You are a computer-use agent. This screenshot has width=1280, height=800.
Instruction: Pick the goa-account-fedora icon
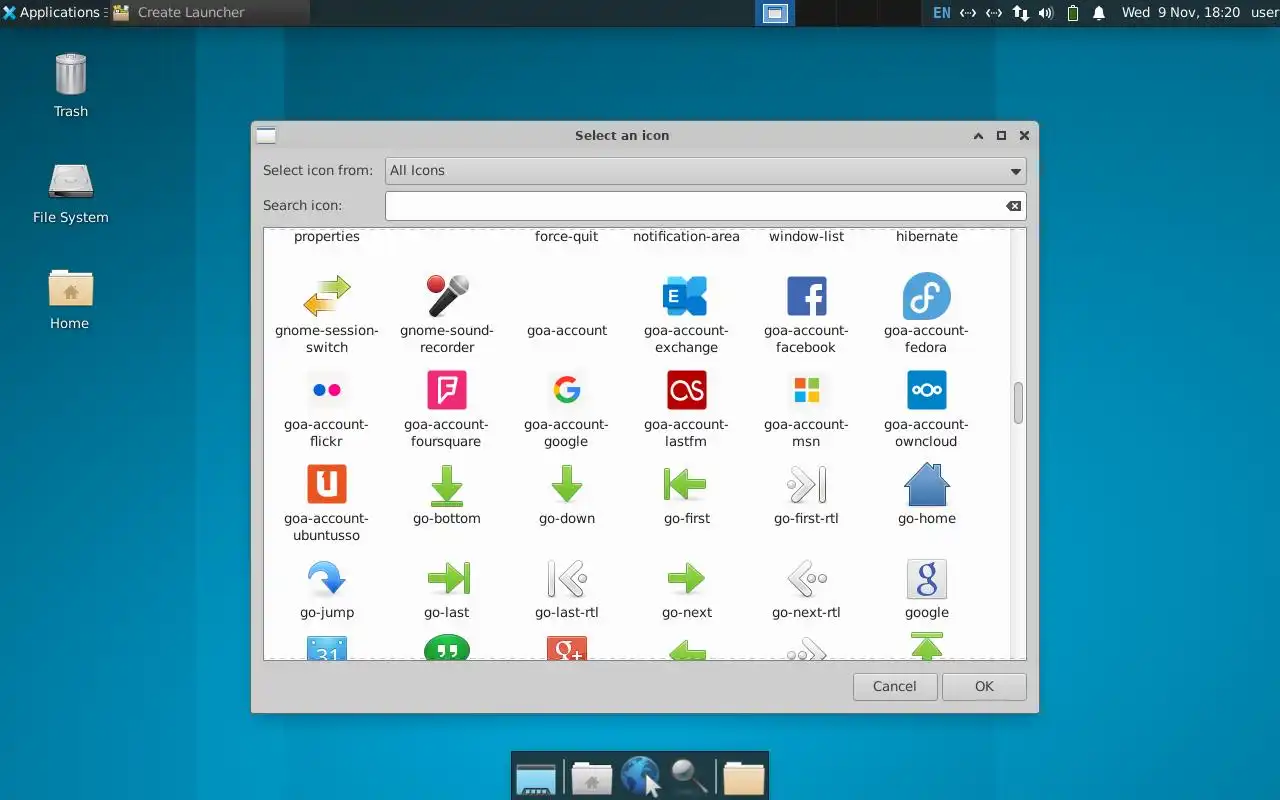[926, 296]
